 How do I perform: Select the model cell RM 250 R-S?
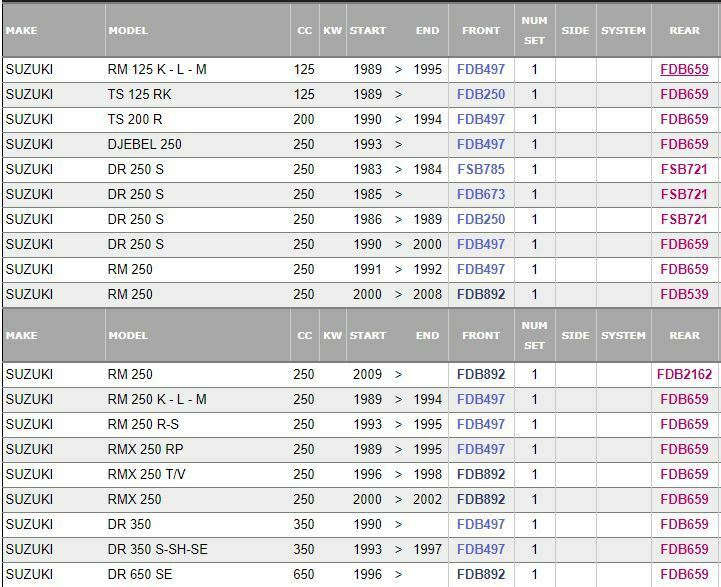pyautogui.click(x=143, y=424)
